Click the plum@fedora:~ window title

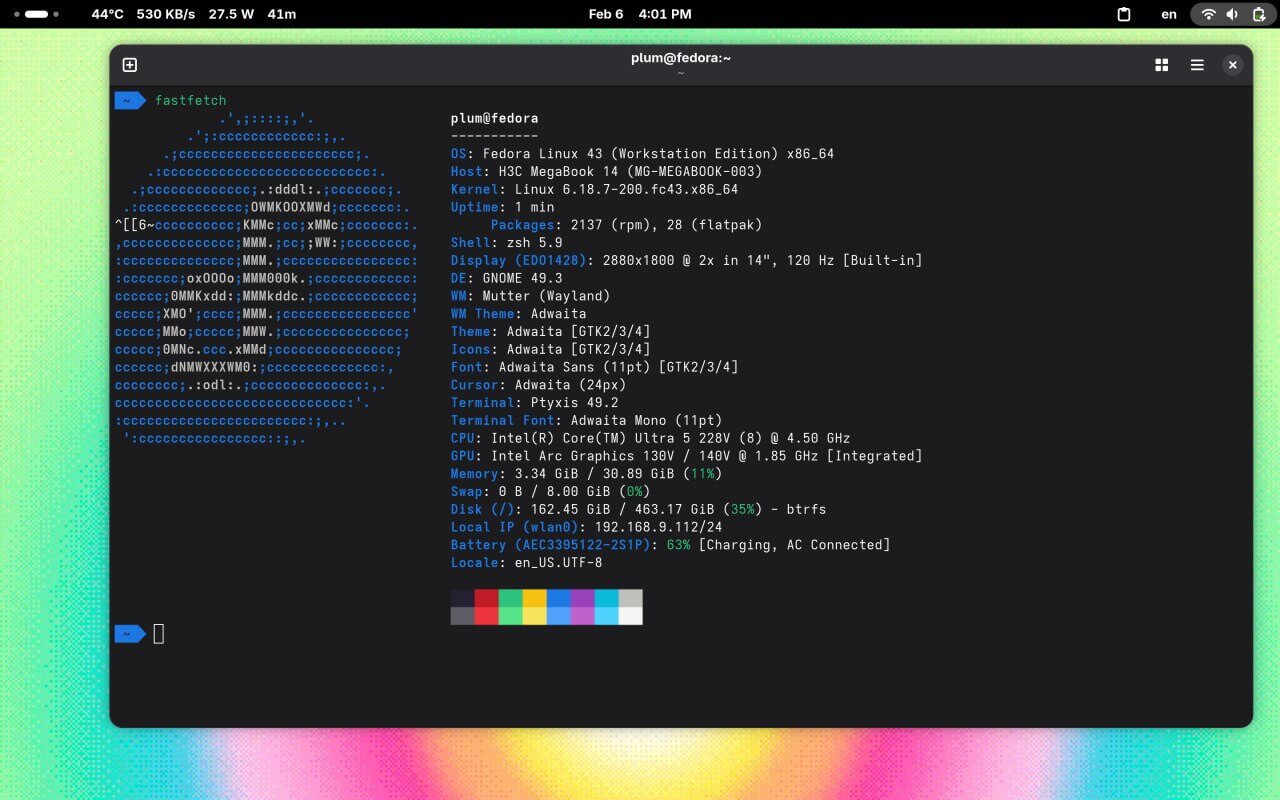tap(680, 58)
